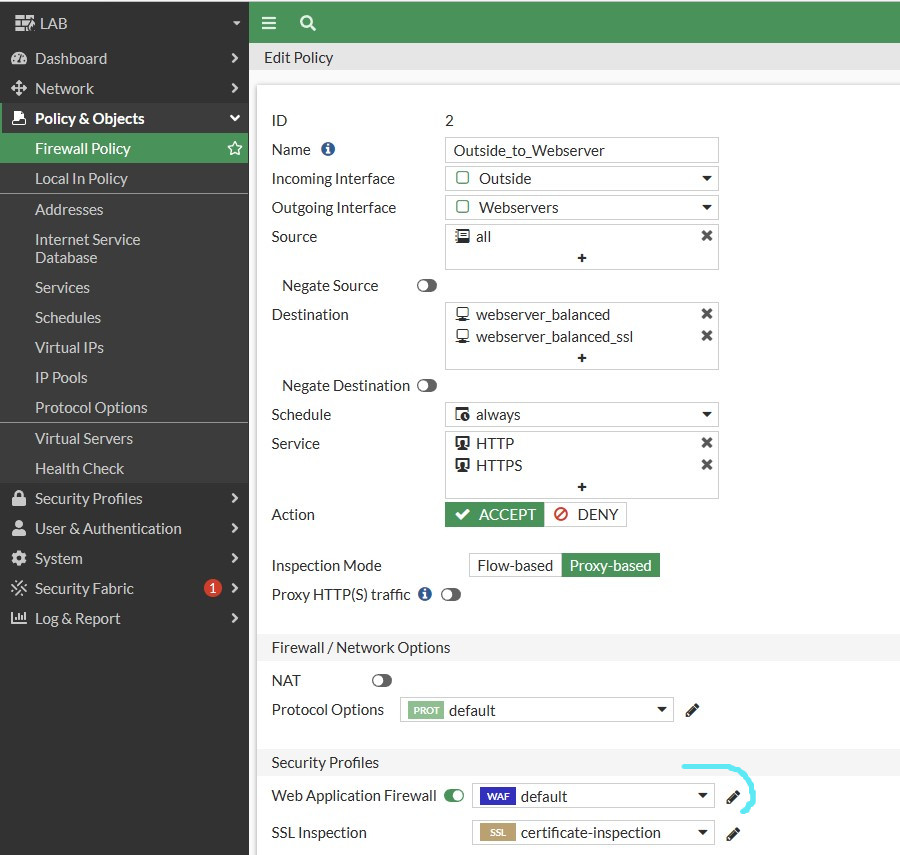Set the action to DENY
Image resolution: width=900 pixels, height=855 pixels.
point(585,515)
